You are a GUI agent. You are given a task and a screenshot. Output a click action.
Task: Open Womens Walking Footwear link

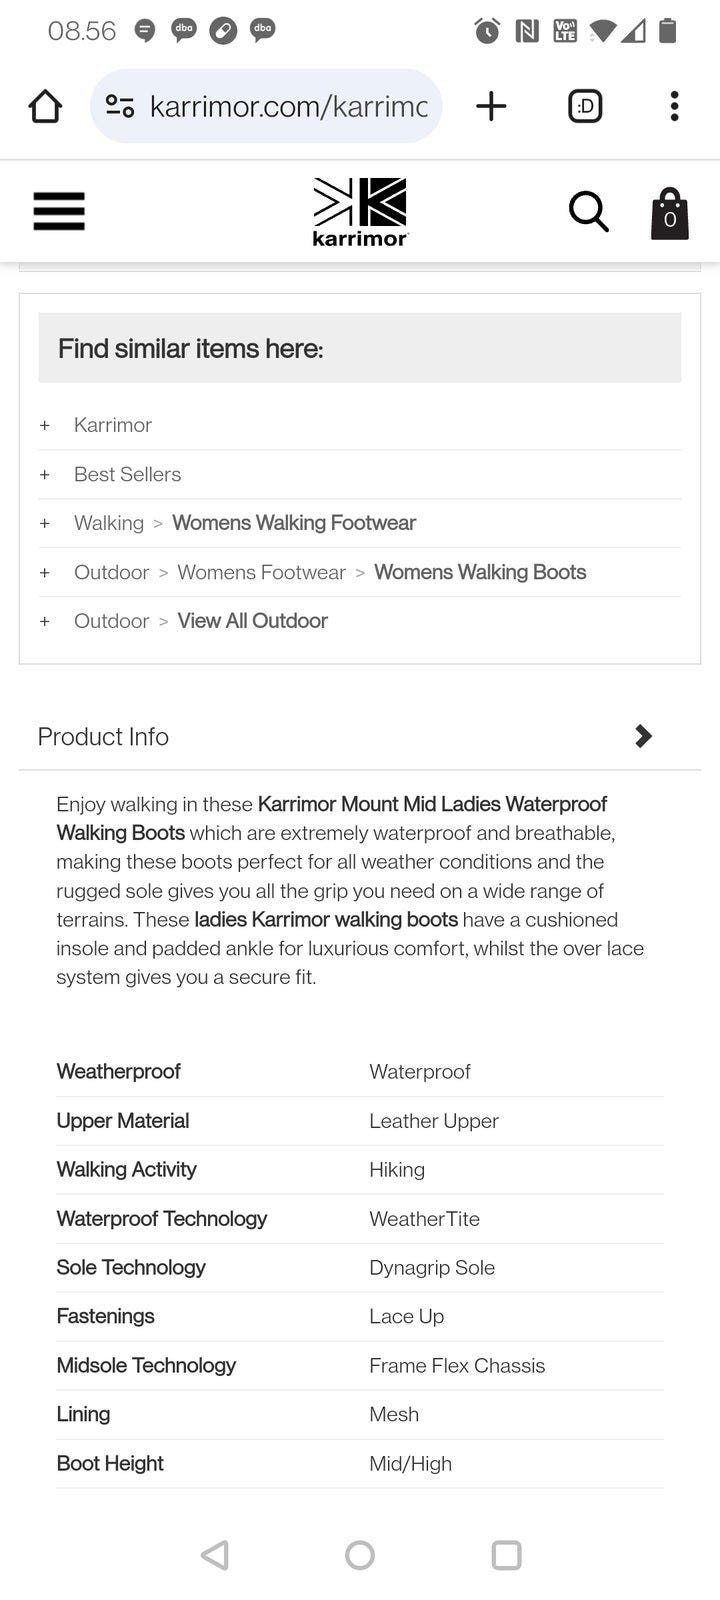tap(293, 523)
